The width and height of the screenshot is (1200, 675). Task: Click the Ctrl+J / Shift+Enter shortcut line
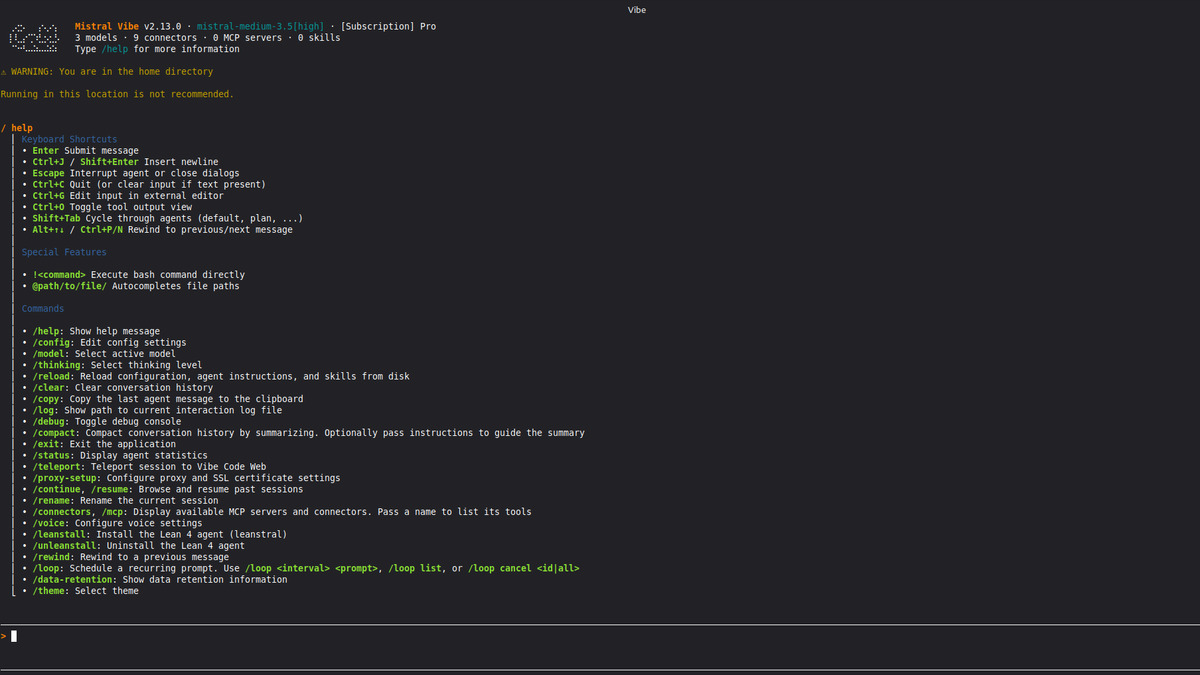[x=120, y=162]
